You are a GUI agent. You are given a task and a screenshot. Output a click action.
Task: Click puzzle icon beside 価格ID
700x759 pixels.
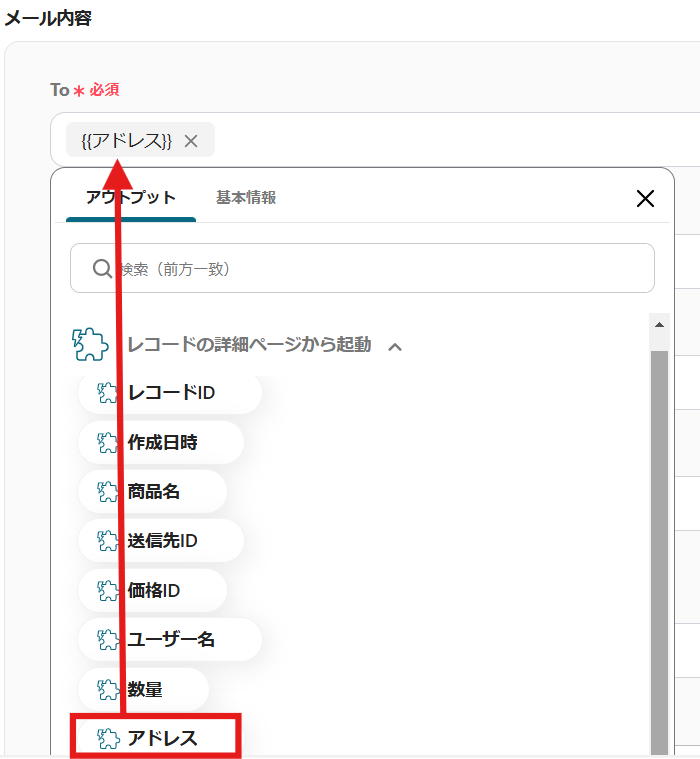click(107, 591)
